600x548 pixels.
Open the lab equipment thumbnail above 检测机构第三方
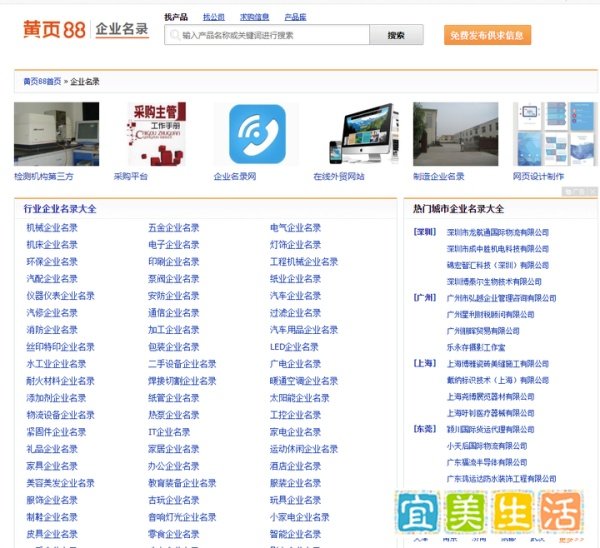57,134
